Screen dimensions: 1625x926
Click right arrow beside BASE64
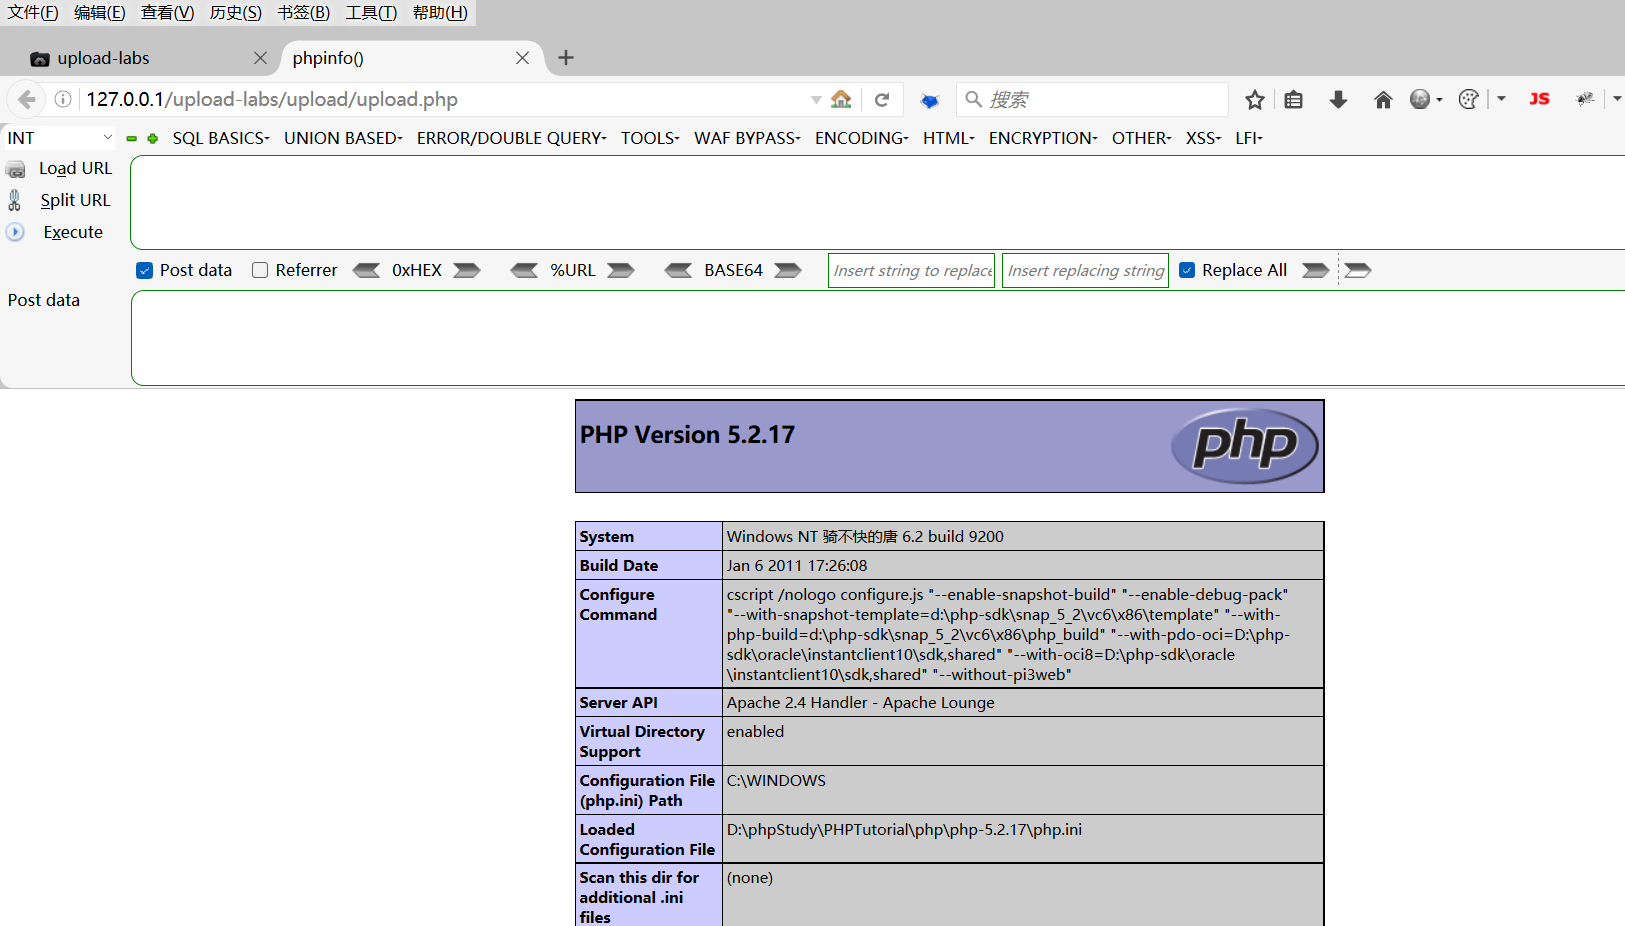[788, 270]
